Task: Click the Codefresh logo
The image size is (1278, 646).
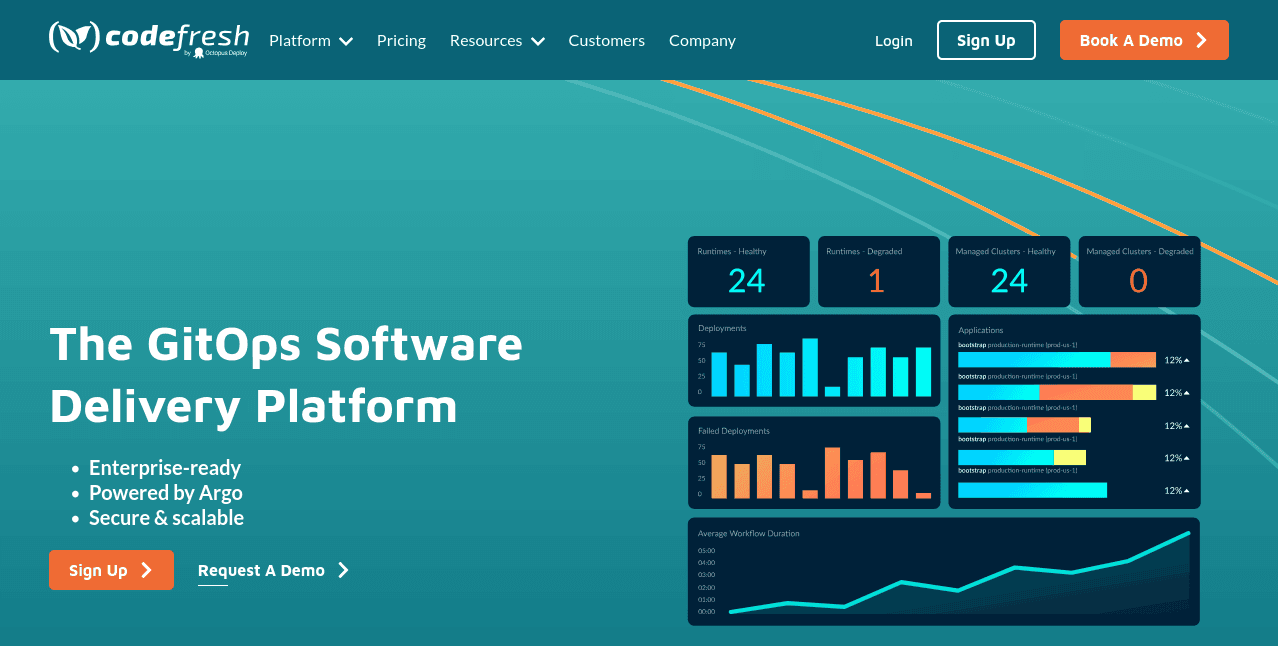Action: [x=148, y=38]
